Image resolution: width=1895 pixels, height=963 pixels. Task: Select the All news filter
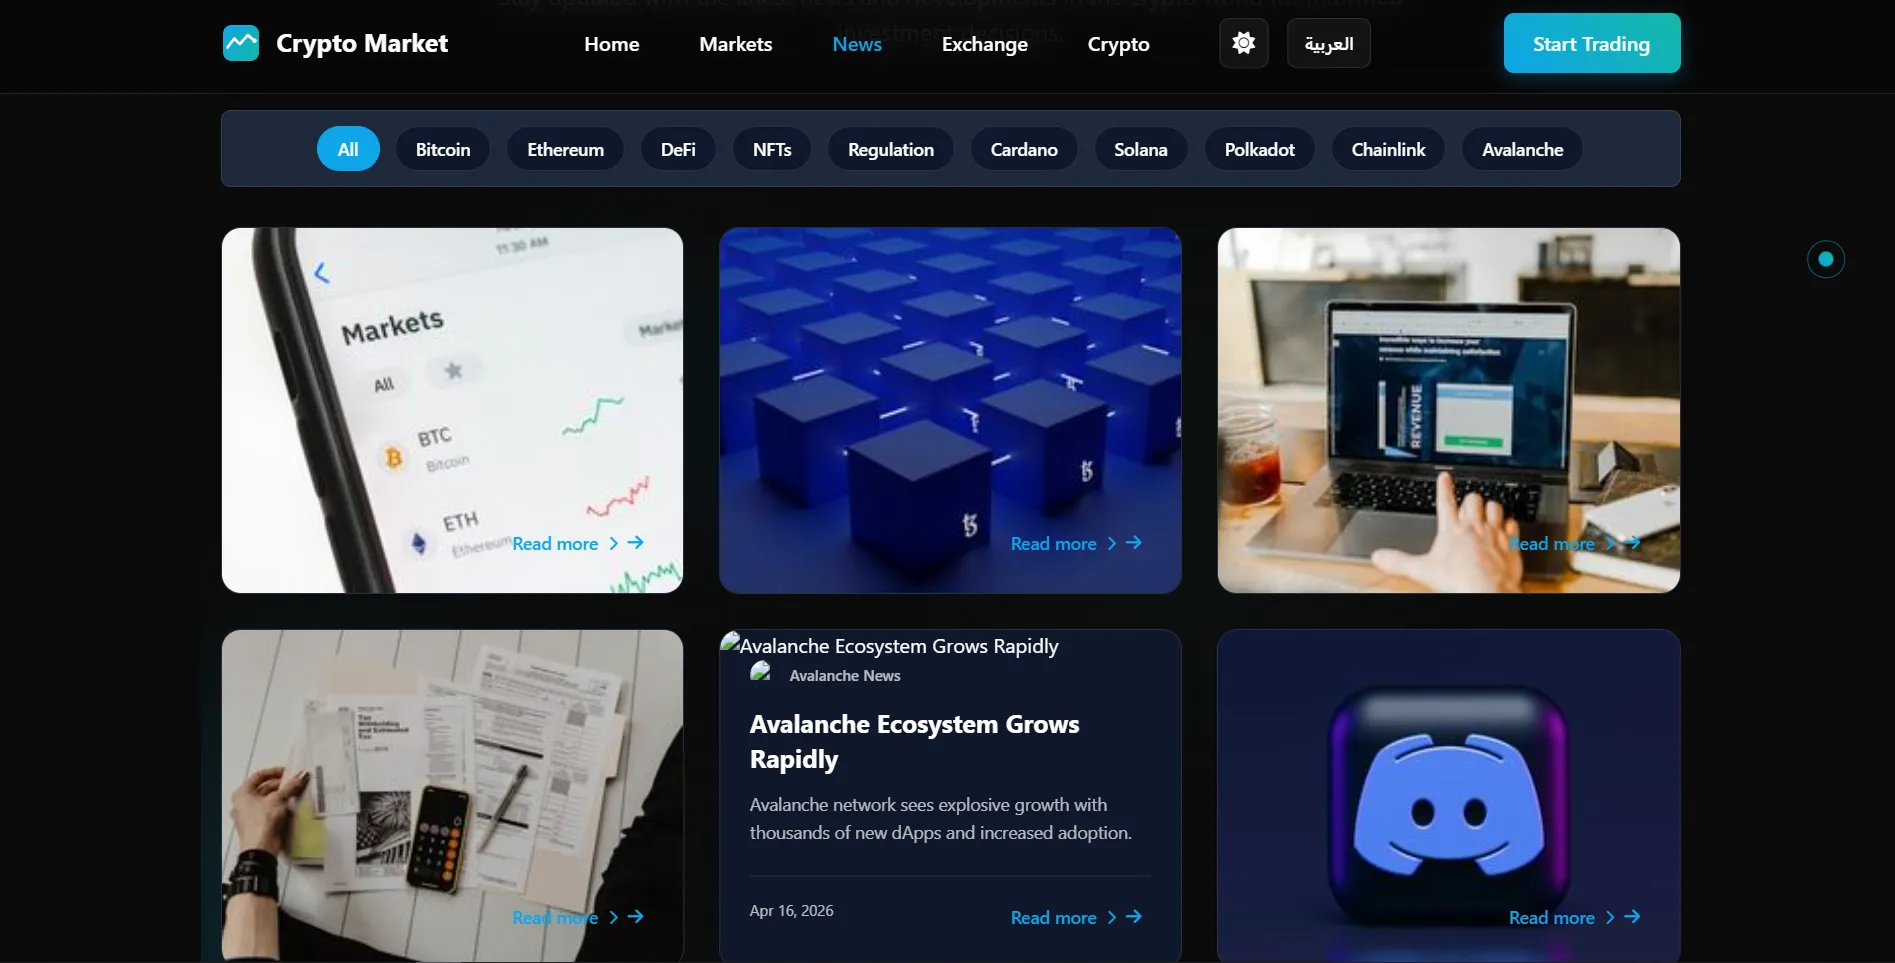point(348,149)
